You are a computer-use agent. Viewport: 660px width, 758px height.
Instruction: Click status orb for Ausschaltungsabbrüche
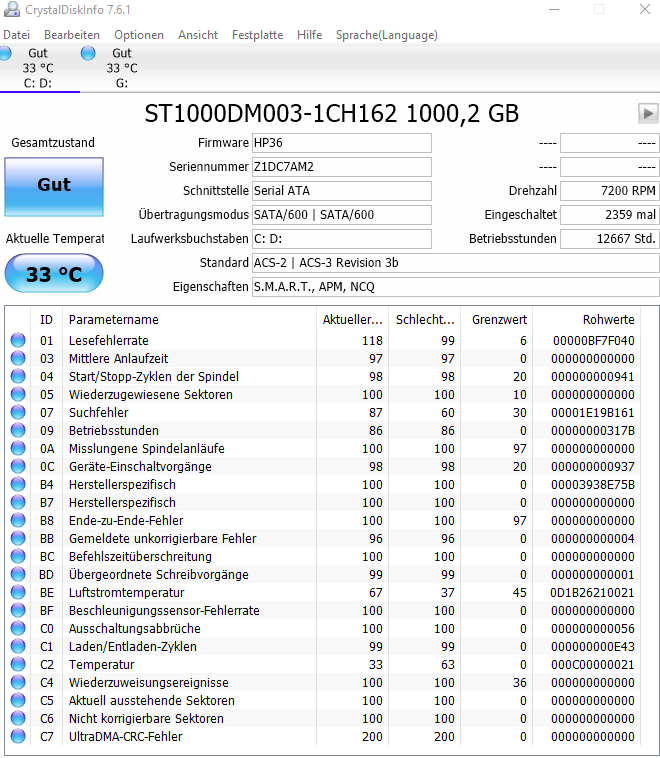point(18,628)
